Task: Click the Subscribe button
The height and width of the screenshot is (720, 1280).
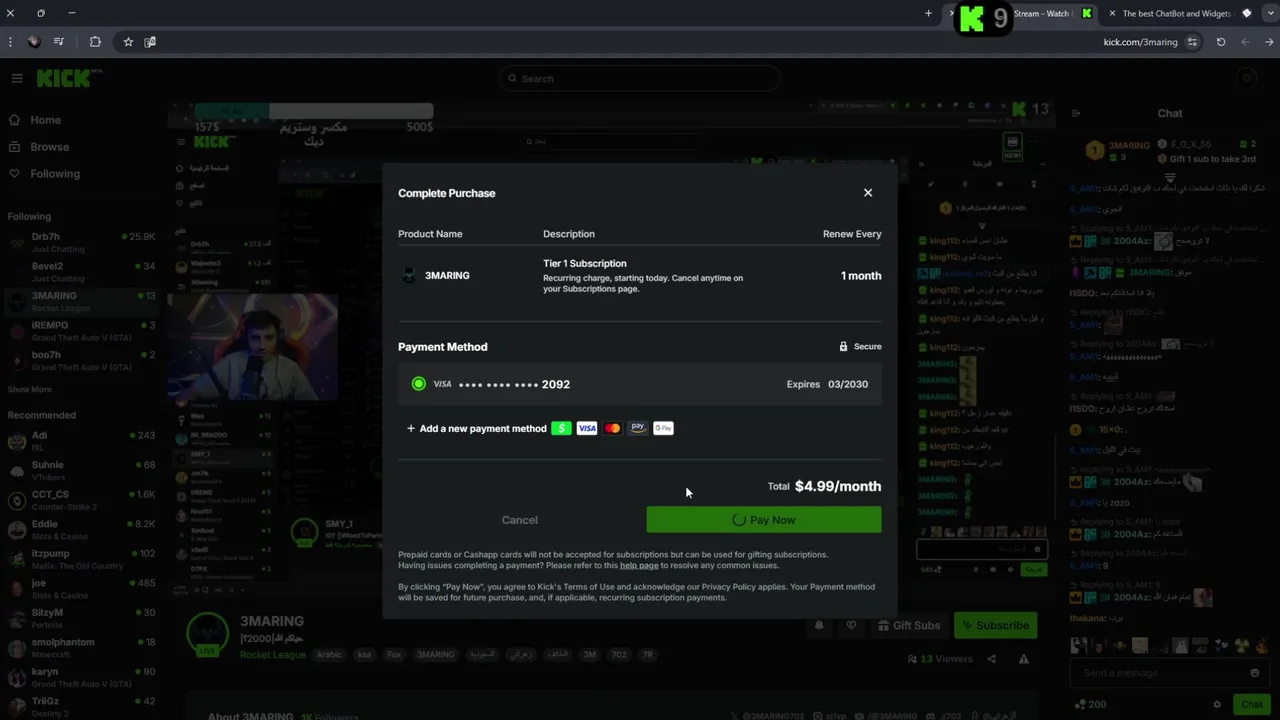Action: pyautogui.click(x=995, y=626)
